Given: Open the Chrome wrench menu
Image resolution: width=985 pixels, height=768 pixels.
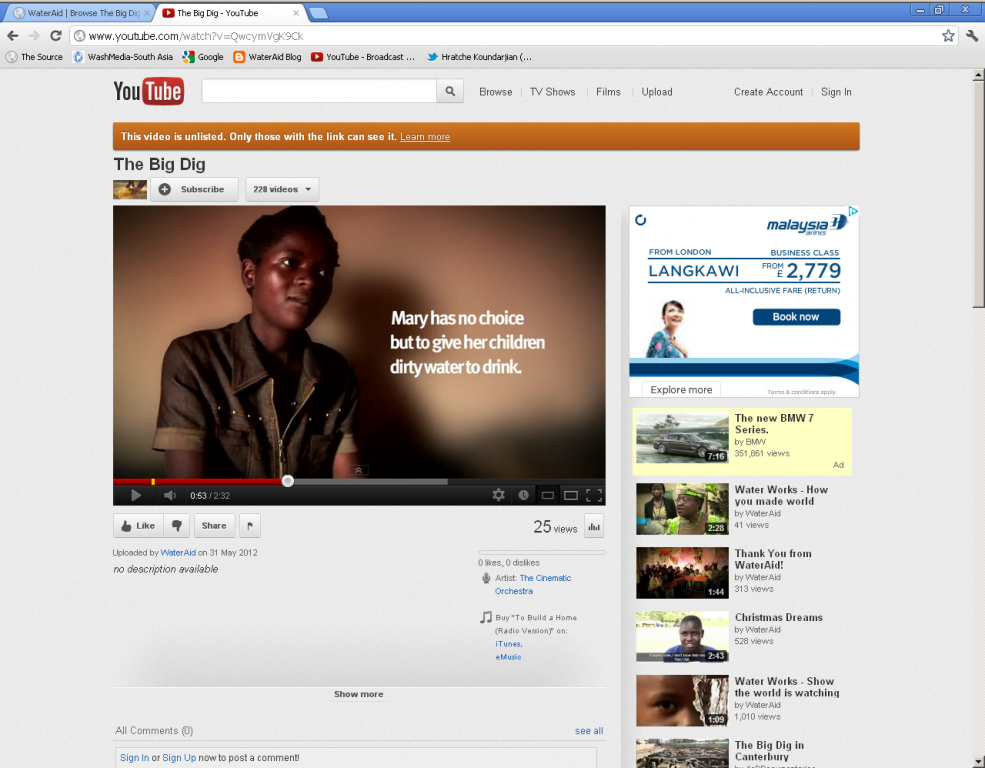Looking at the screenshot, I should (x=971, y=36).
